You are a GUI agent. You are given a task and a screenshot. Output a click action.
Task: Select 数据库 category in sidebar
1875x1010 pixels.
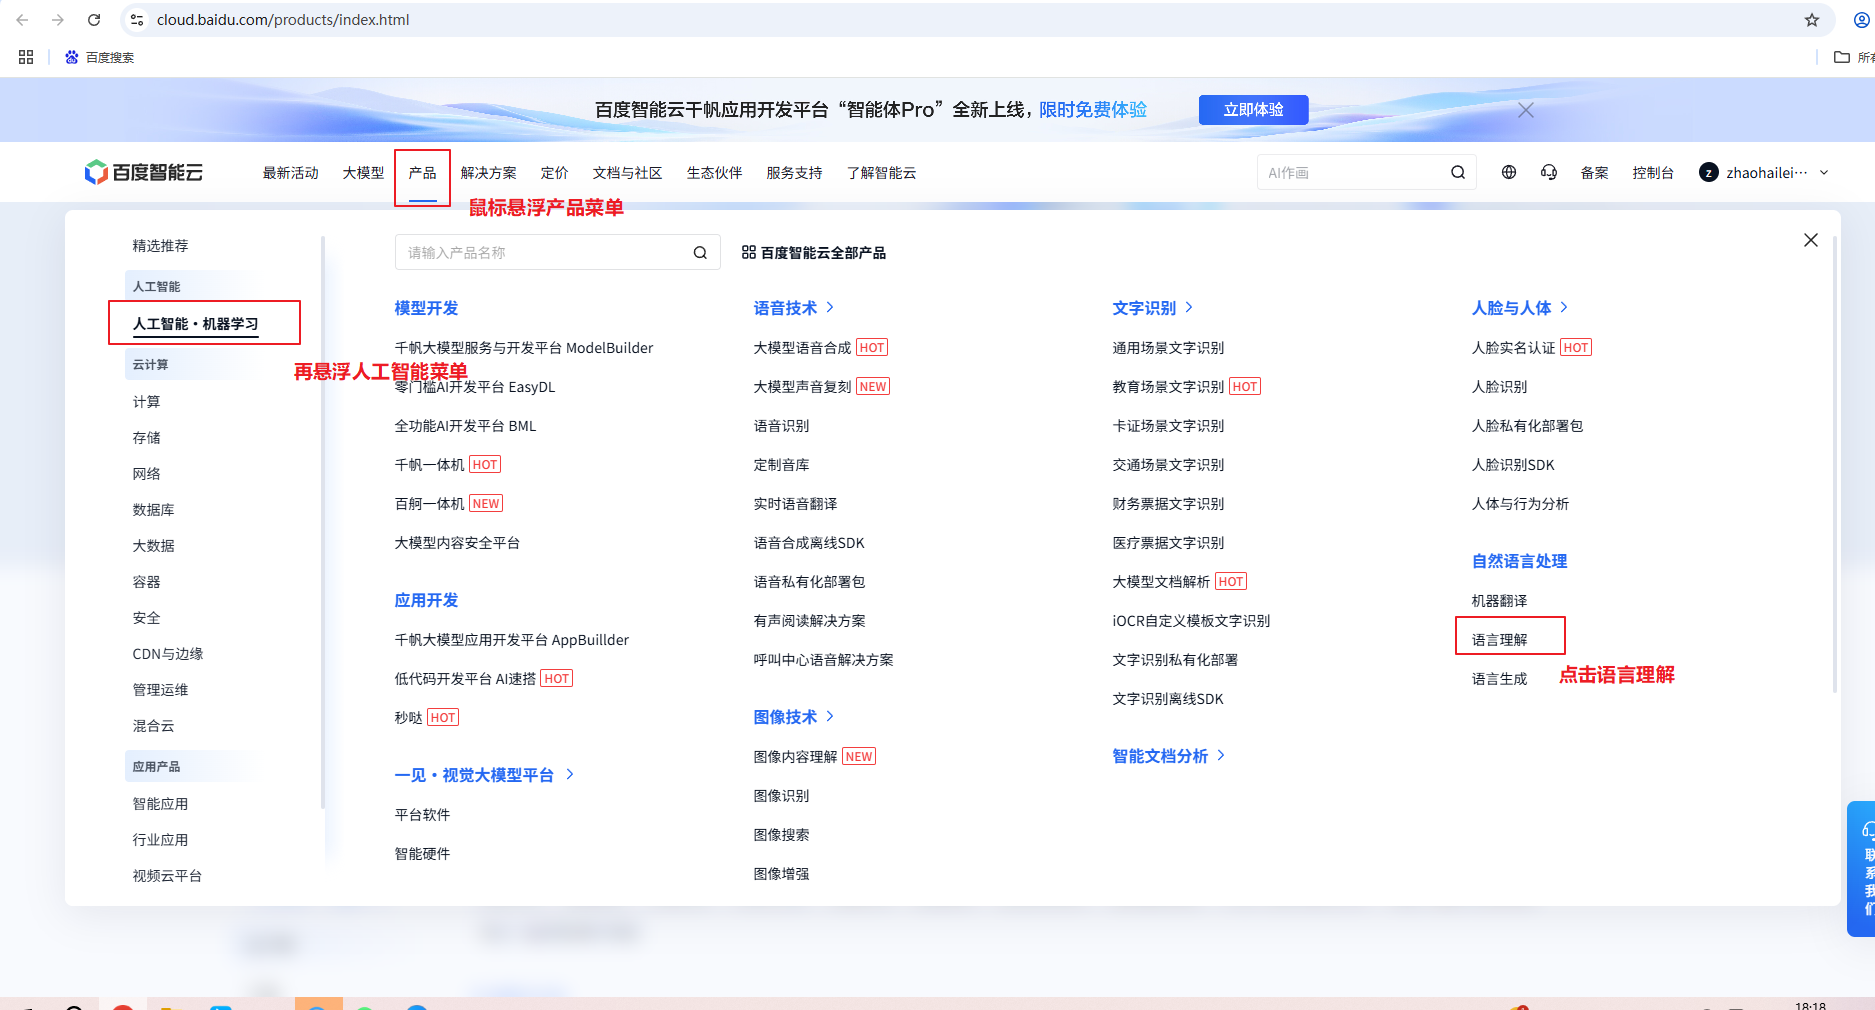[154, 510]
